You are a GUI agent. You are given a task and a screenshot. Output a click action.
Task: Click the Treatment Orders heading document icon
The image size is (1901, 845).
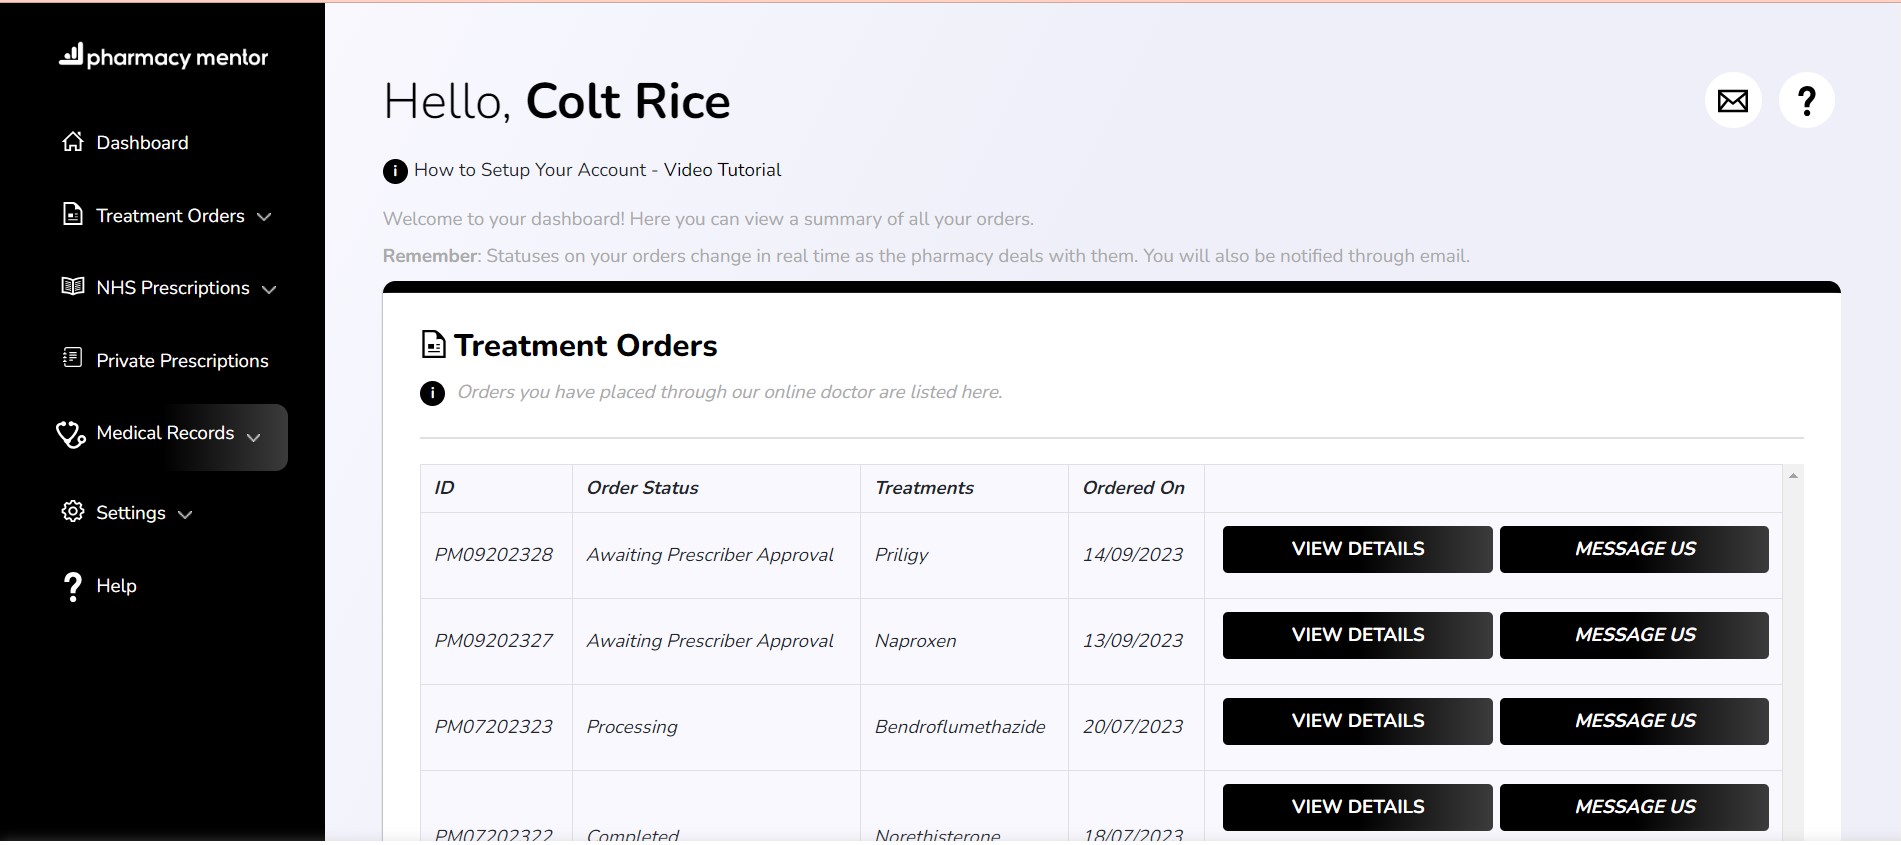[433, 345]
